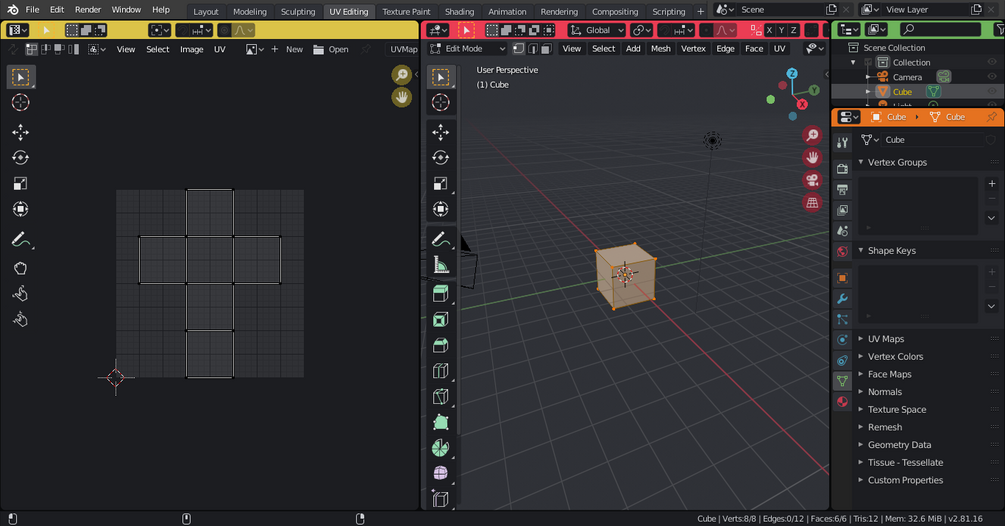
Task: Switch perspective/orthographic grid gizmo
Action: coord(812,202)
